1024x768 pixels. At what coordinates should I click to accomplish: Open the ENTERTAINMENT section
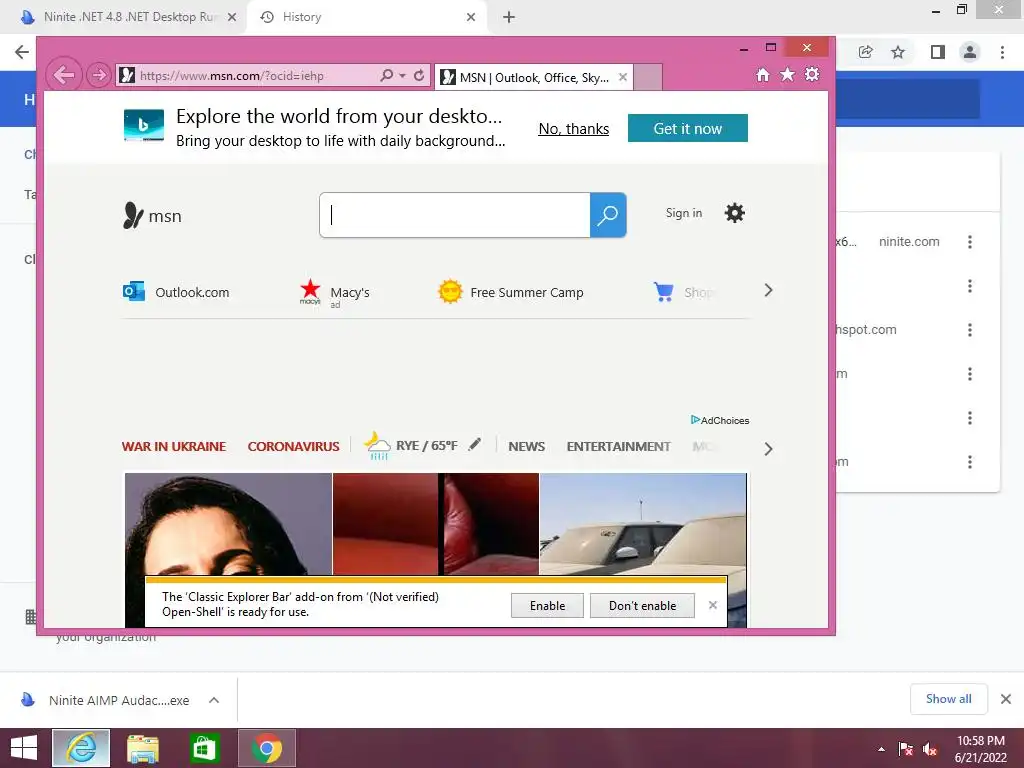coord(618,447)
